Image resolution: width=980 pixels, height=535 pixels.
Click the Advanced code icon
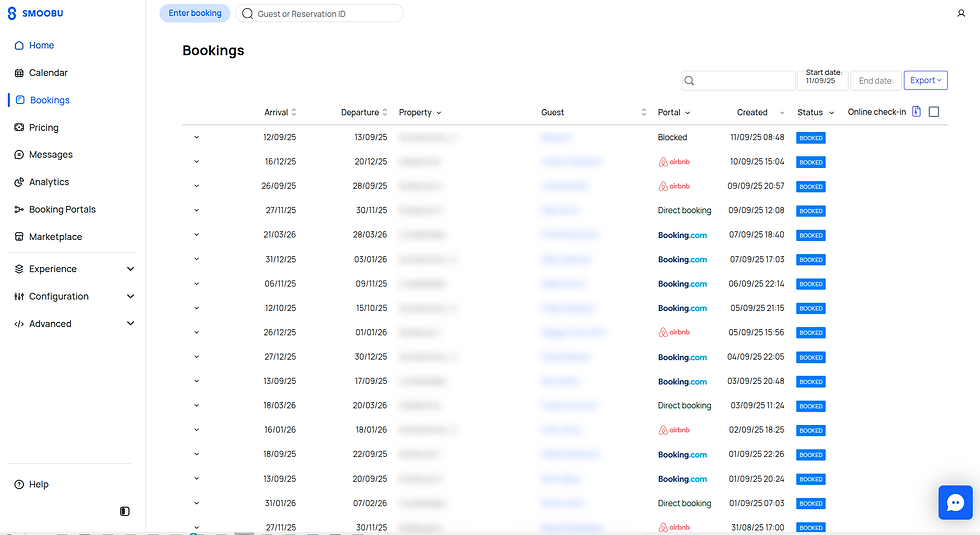coord(19,324)
